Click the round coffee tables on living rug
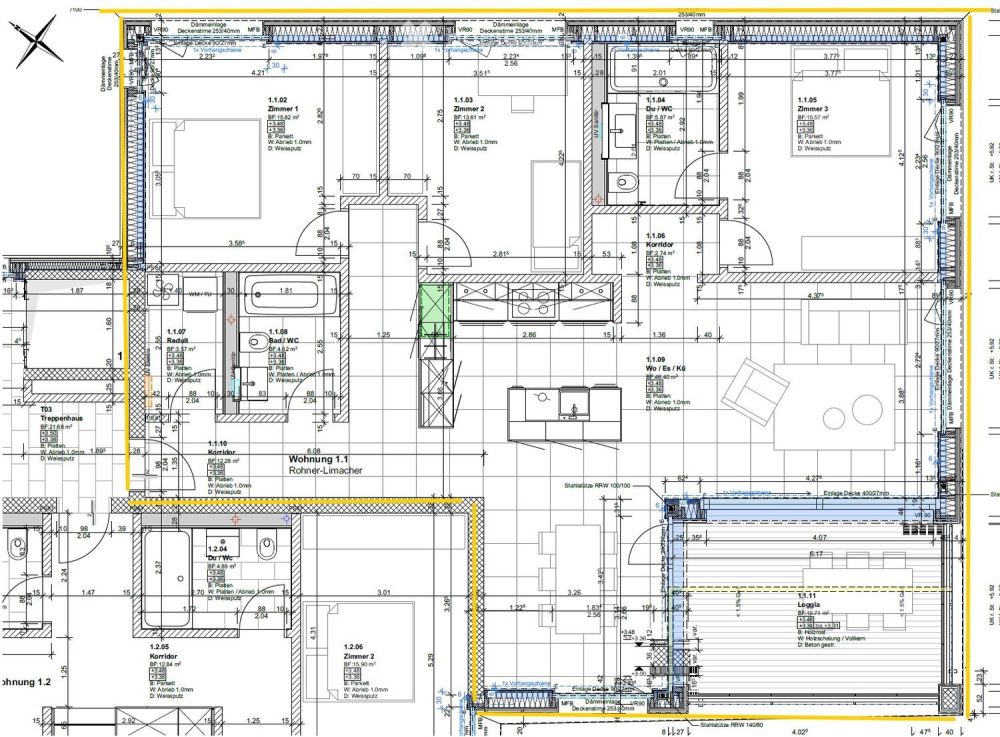This screenshot has width=1000, height=737. click(x=851, y=411)
